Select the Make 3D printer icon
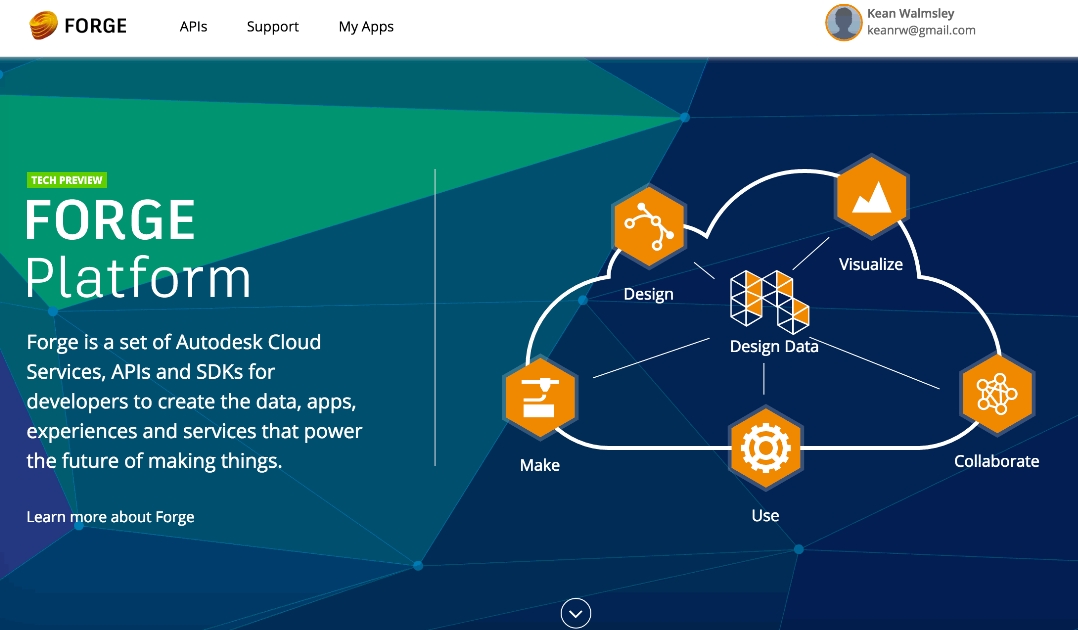Image resolution: width=1078 pixels, height=630 pixels. [540, 397]
